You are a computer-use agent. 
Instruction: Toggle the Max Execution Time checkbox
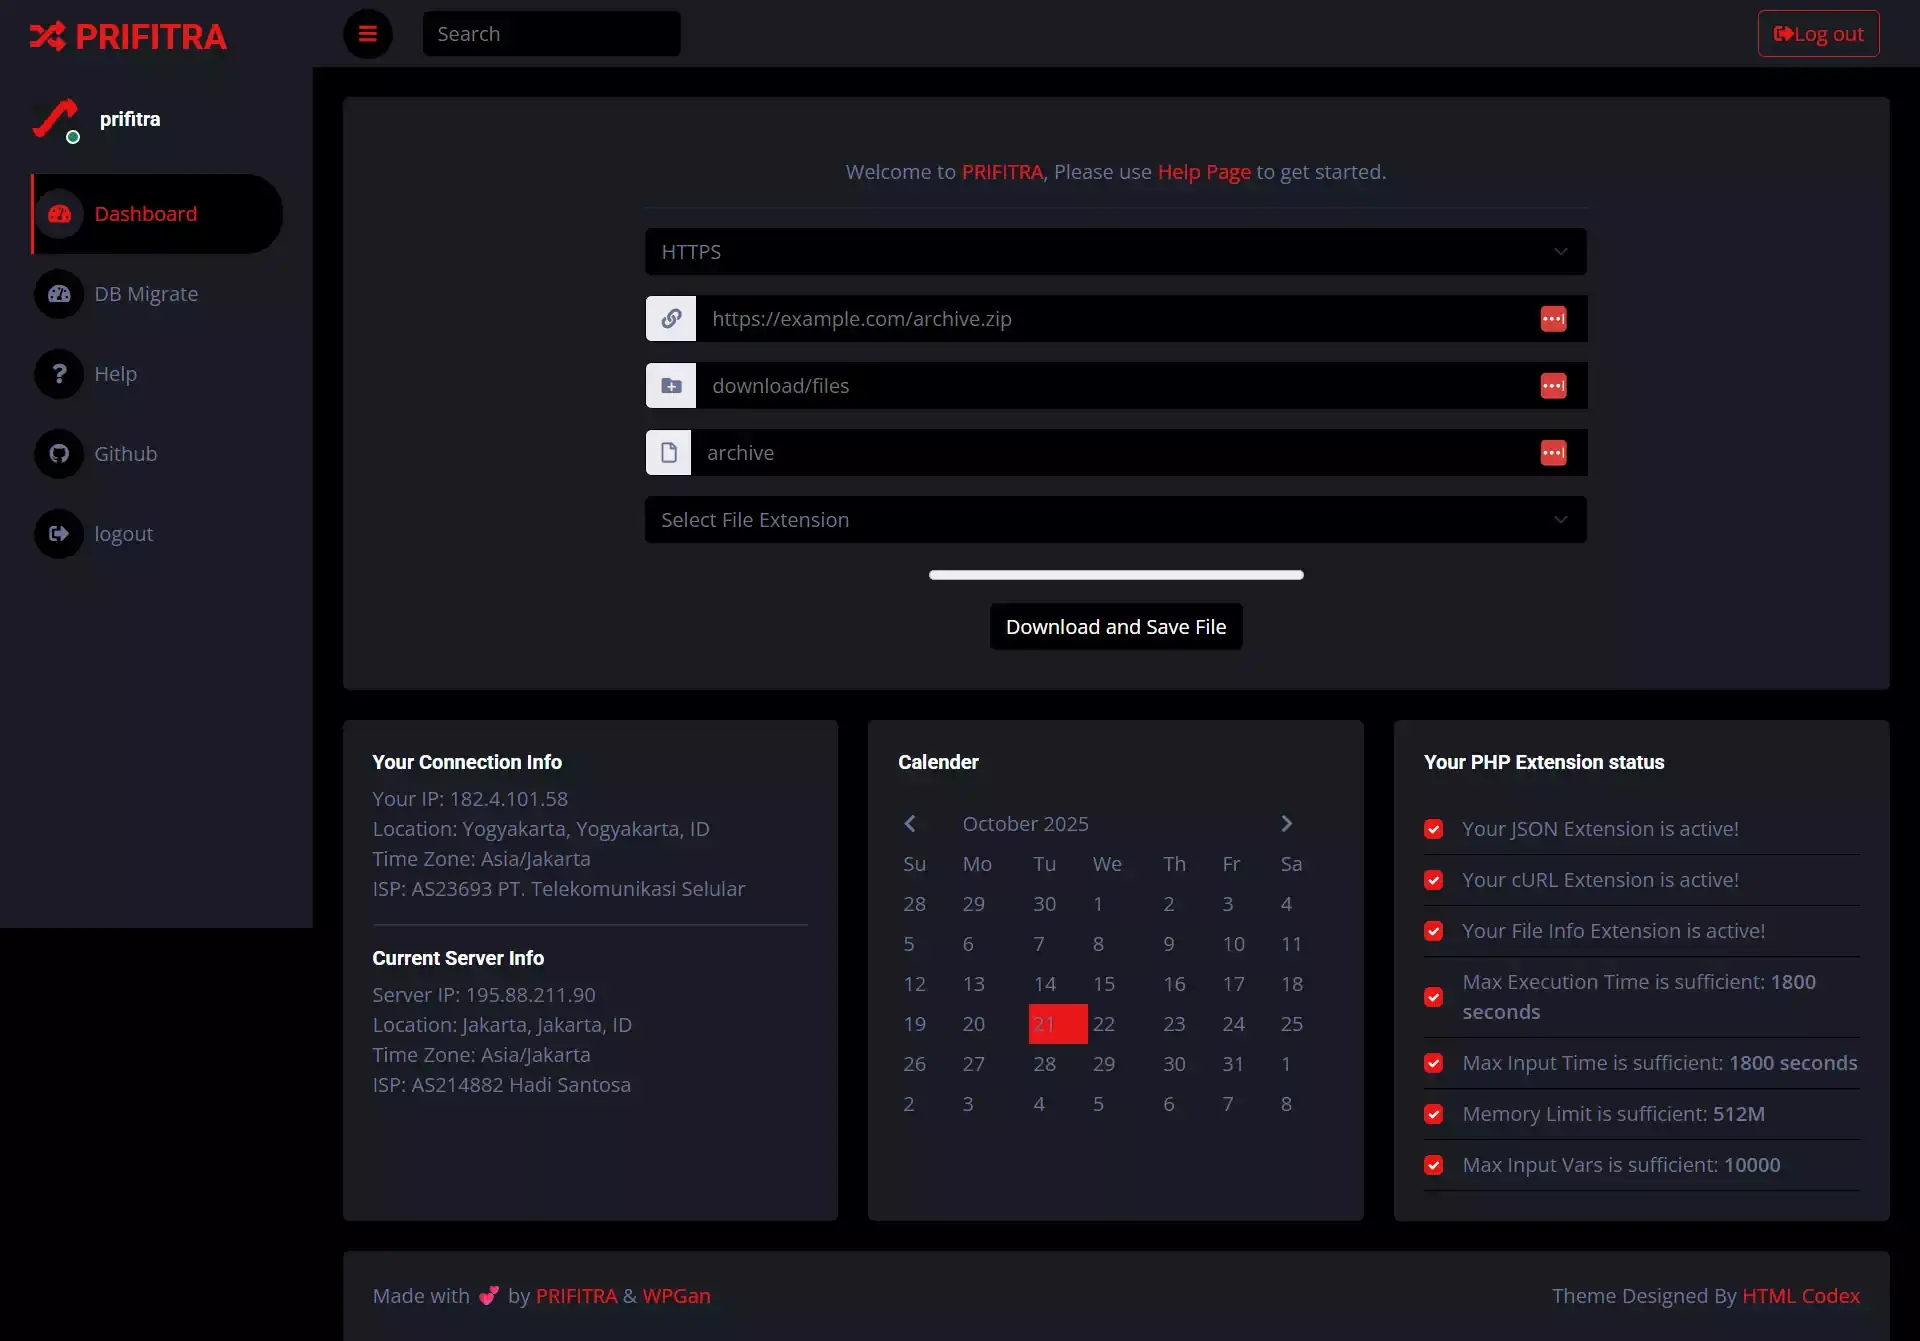pos(1434,997)
